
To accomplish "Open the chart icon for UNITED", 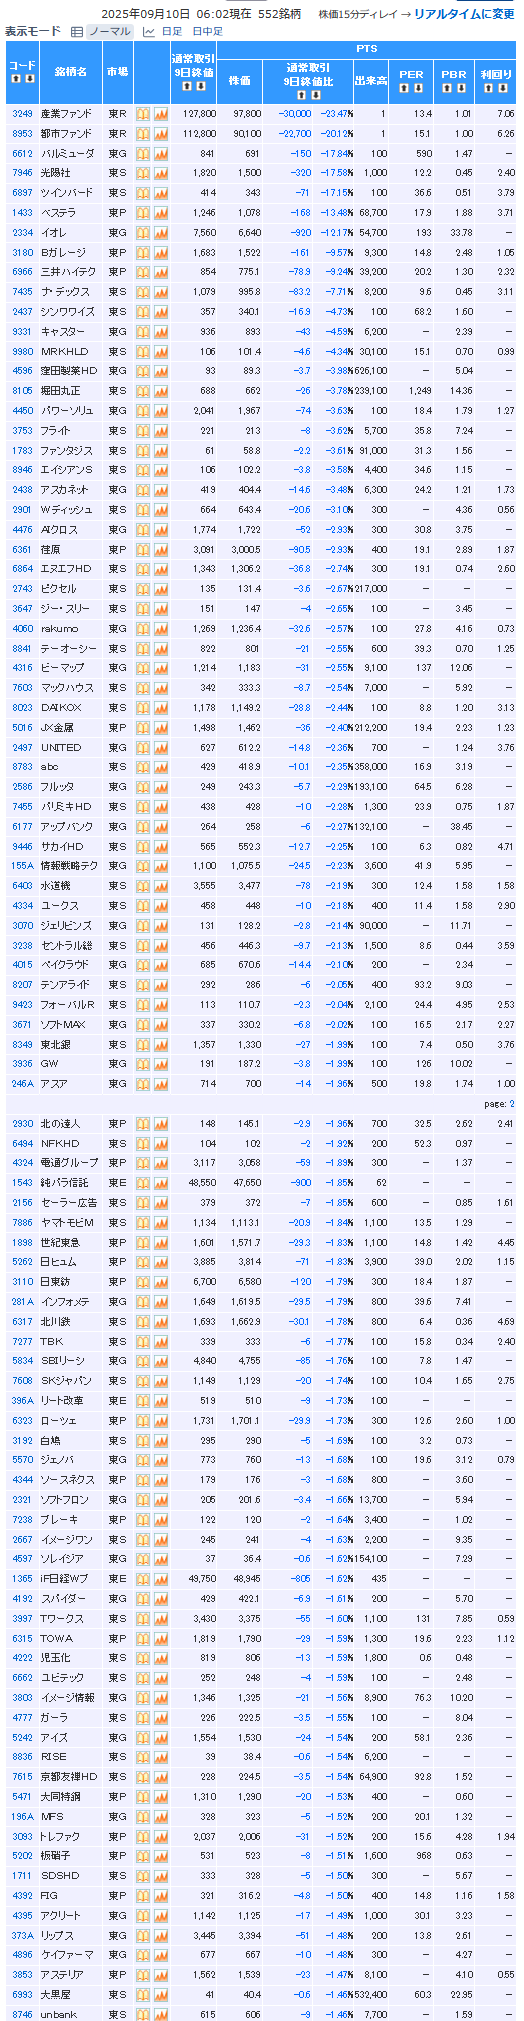I will click(161, 747).
